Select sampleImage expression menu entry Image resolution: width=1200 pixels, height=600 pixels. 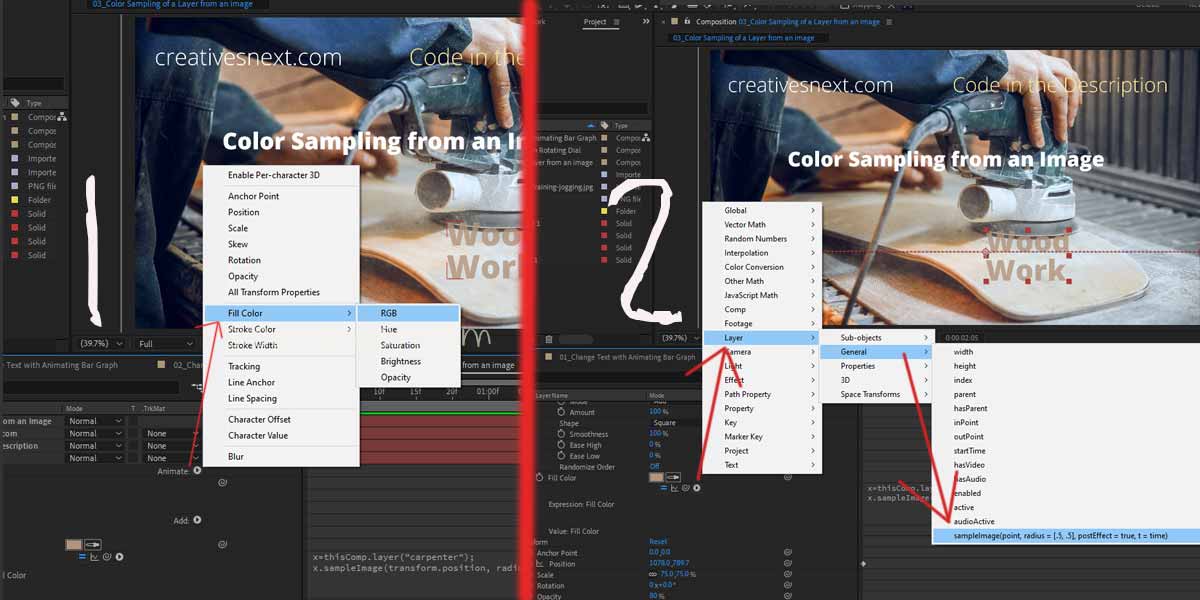coord(1060,536)
